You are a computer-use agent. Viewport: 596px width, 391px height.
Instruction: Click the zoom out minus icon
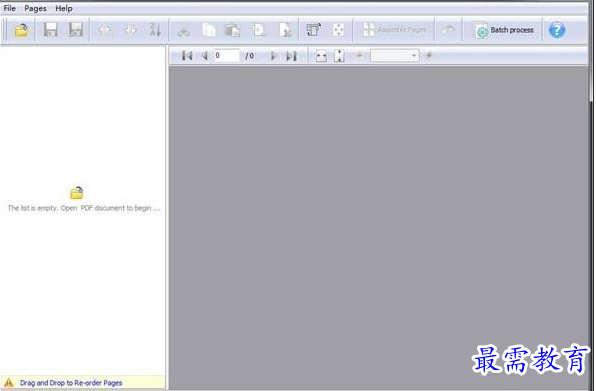[359, 56]
